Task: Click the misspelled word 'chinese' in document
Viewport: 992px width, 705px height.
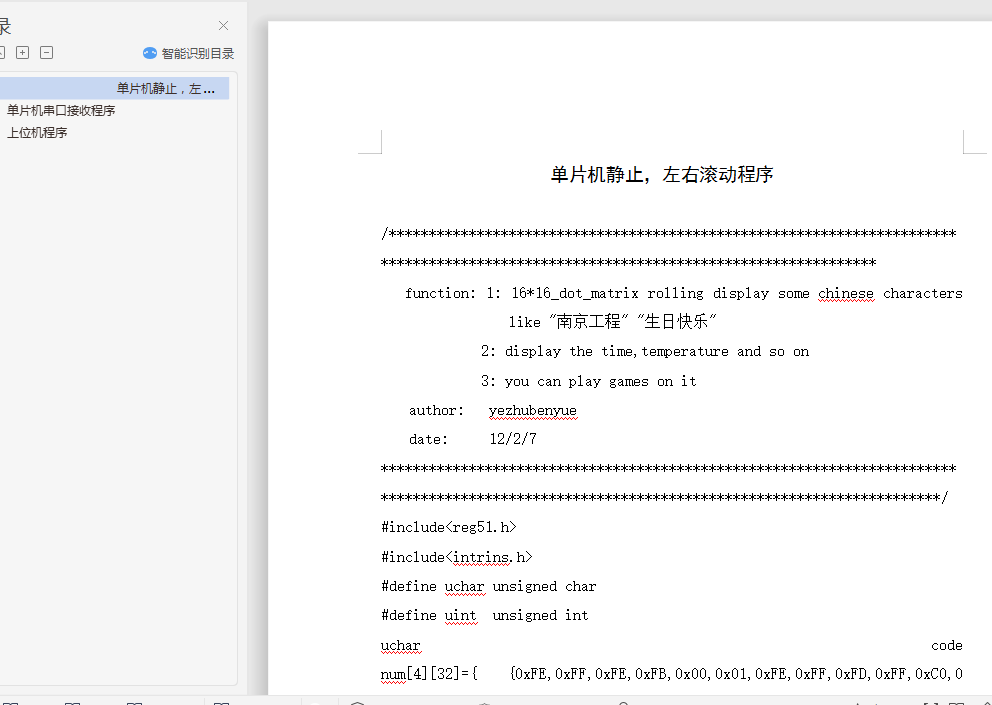Action: (846, 294)
